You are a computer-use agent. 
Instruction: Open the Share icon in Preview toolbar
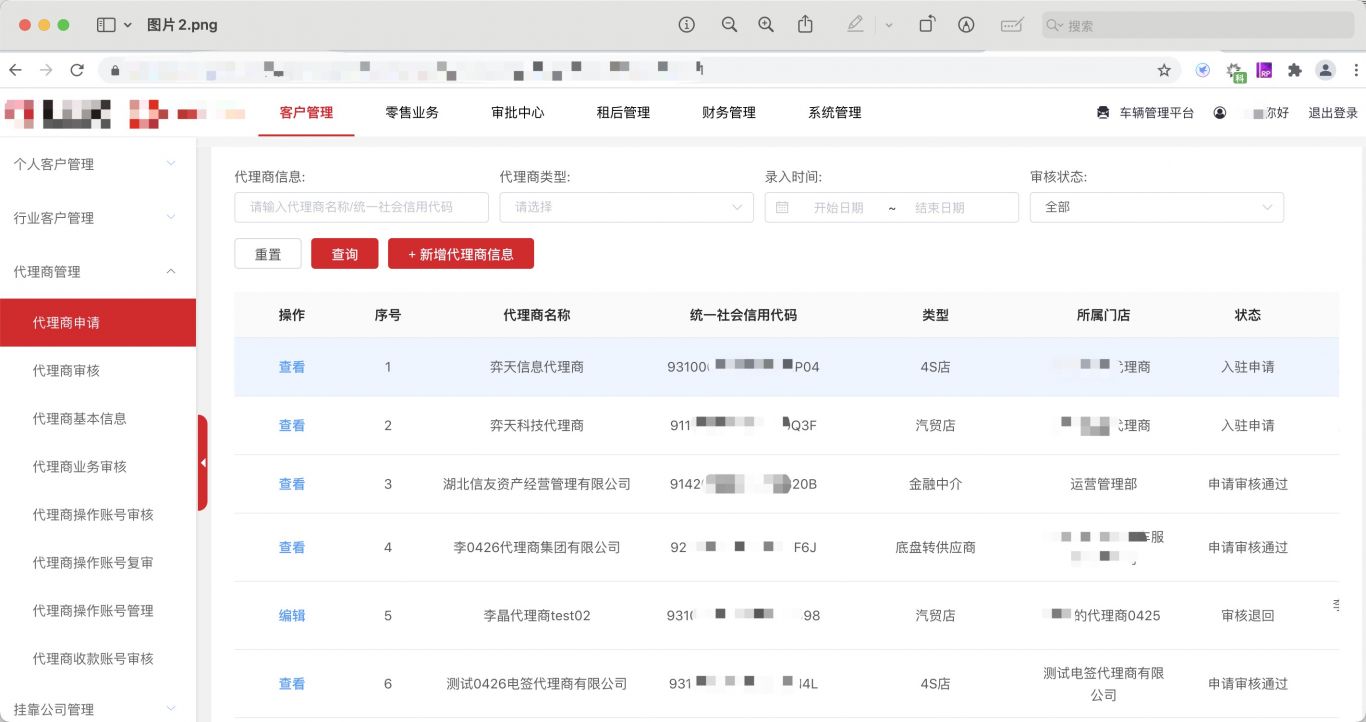click(805, 25)
